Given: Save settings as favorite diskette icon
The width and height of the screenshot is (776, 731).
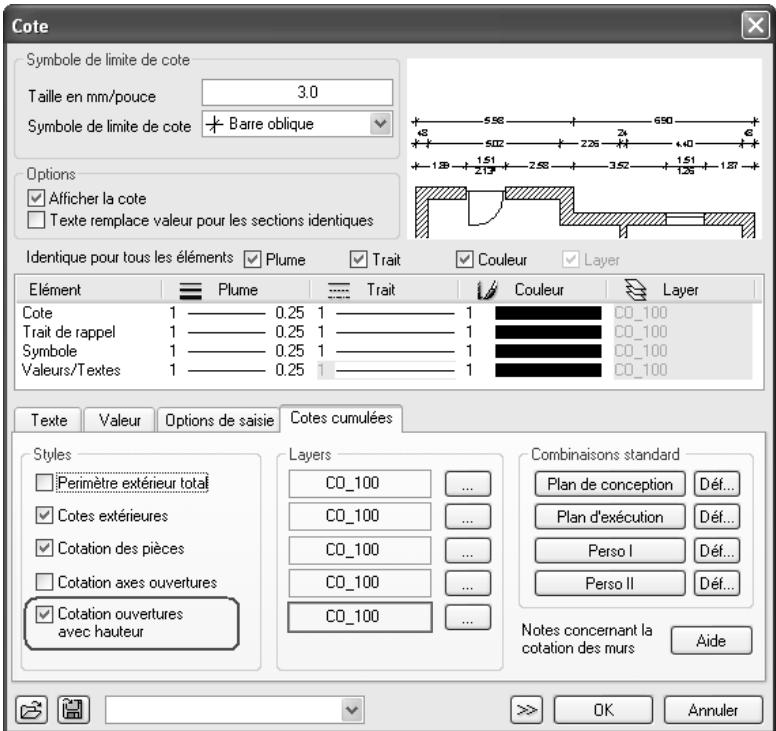Looking at the screenshot, I should [x=74, y=710].
